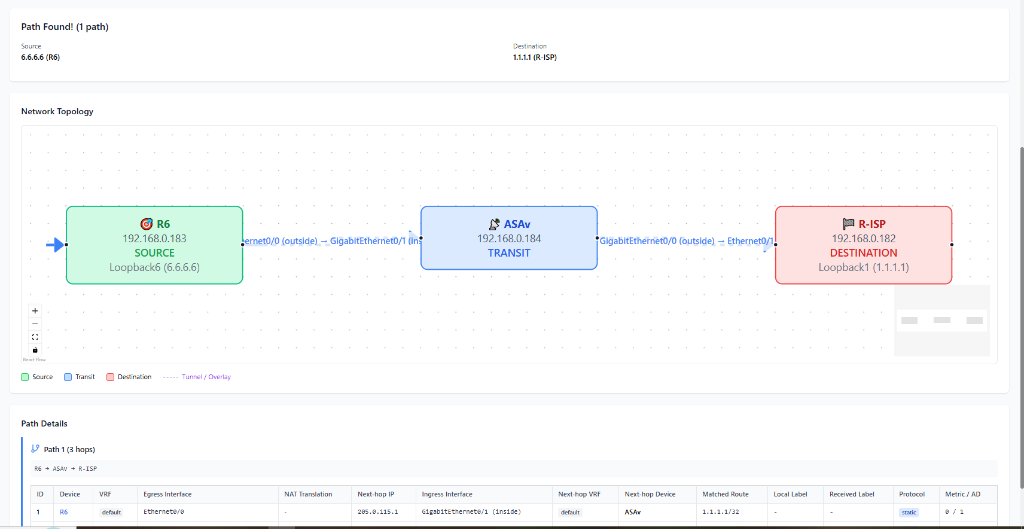Select the R-ISP destination node
The height and width of the screenshot is (529, 1024).
click(863, 245)
